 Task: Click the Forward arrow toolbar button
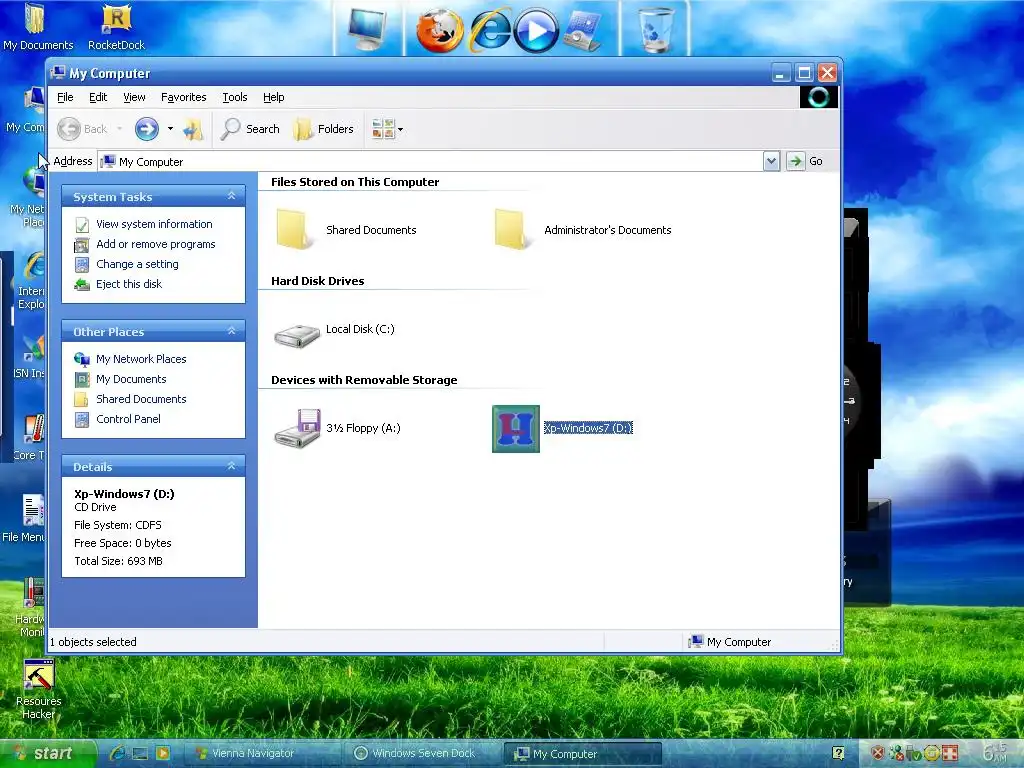coord(147,129)
